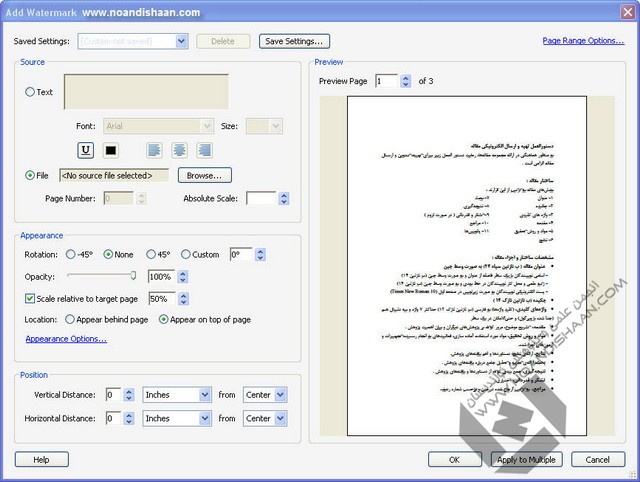Screen dimensions: 640x482
Task: Select the 45° rotation radio button
Action: click(x=151, y=254)
